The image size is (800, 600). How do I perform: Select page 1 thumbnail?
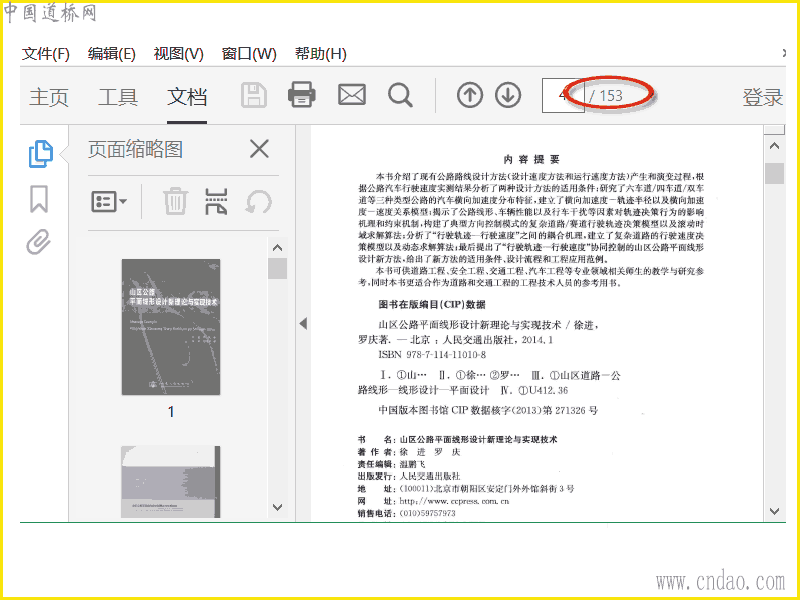[x=171, y=327]
